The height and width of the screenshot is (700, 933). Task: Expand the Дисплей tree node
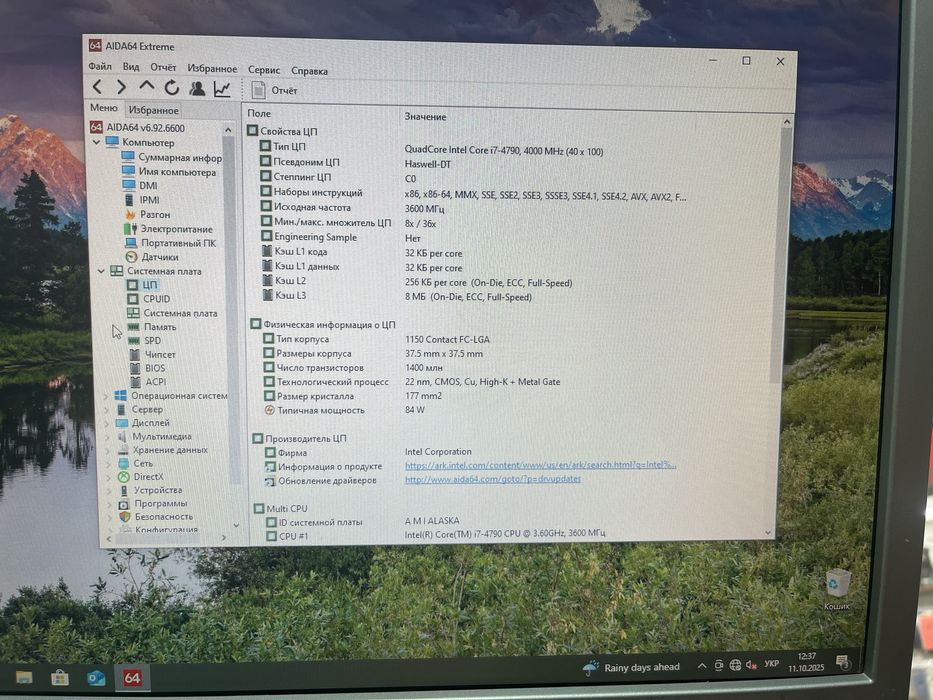pyautogui.click(x=108, y=423)
